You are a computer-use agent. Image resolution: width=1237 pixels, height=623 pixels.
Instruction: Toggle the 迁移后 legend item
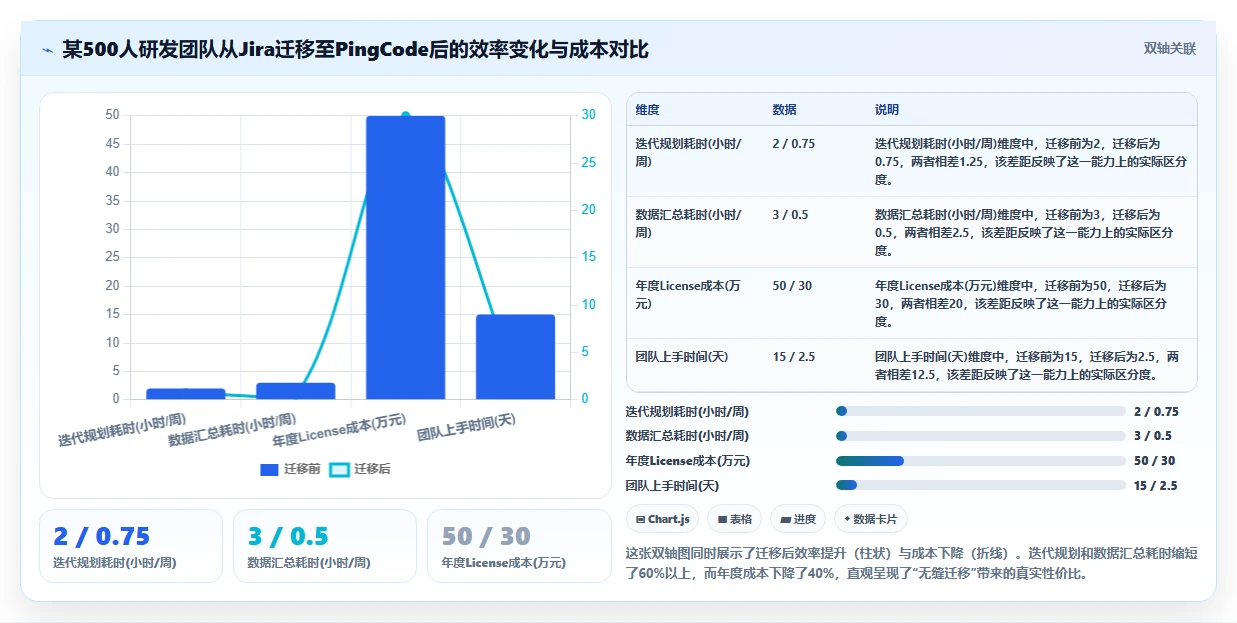click(x=360, y=469)
